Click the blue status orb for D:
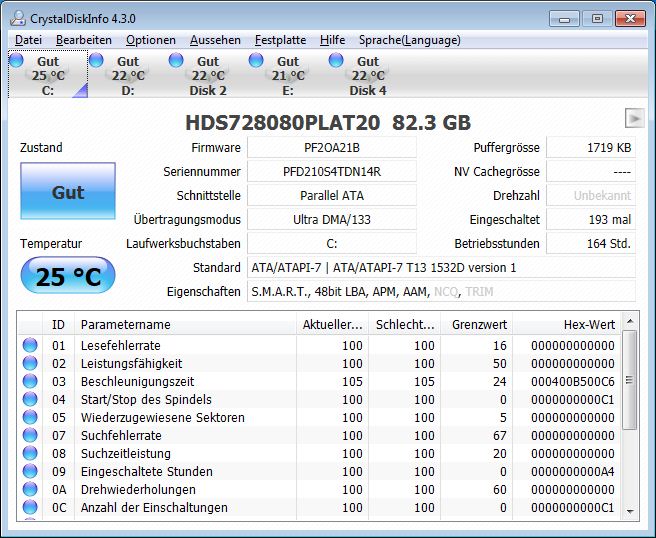 tap(96, 60)
